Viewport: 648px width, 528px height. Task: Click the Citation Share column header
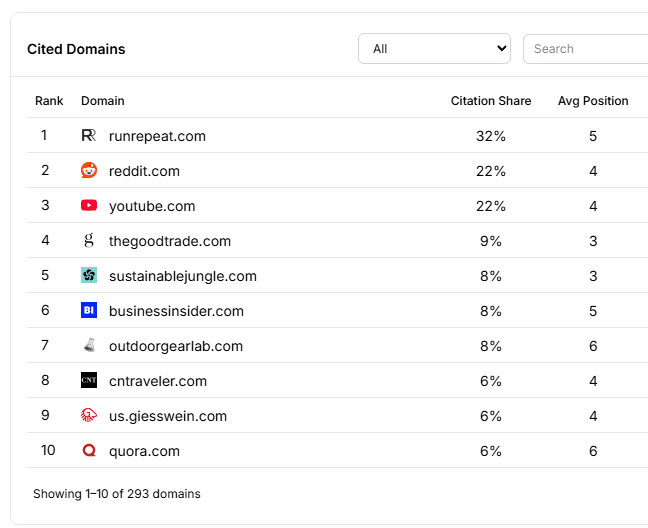[491, 101]
